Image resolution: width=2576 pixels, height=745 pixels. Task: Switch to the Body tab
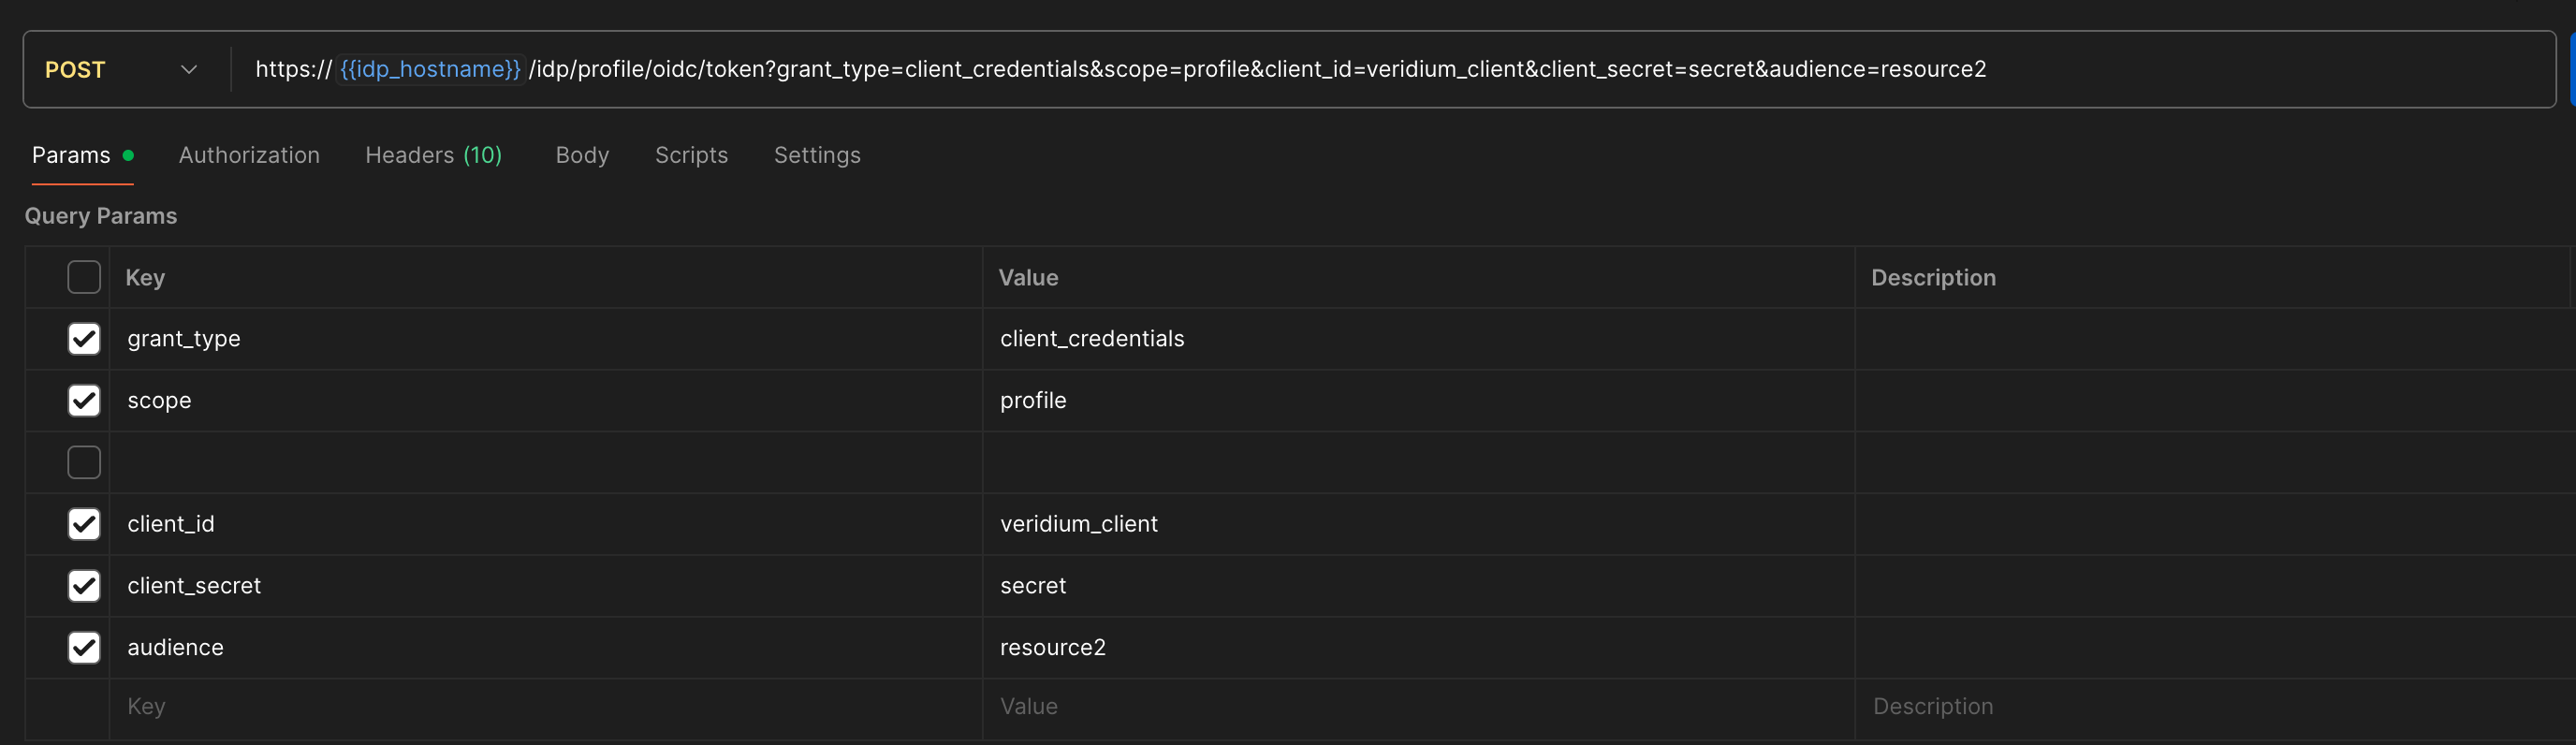[582, 156]
